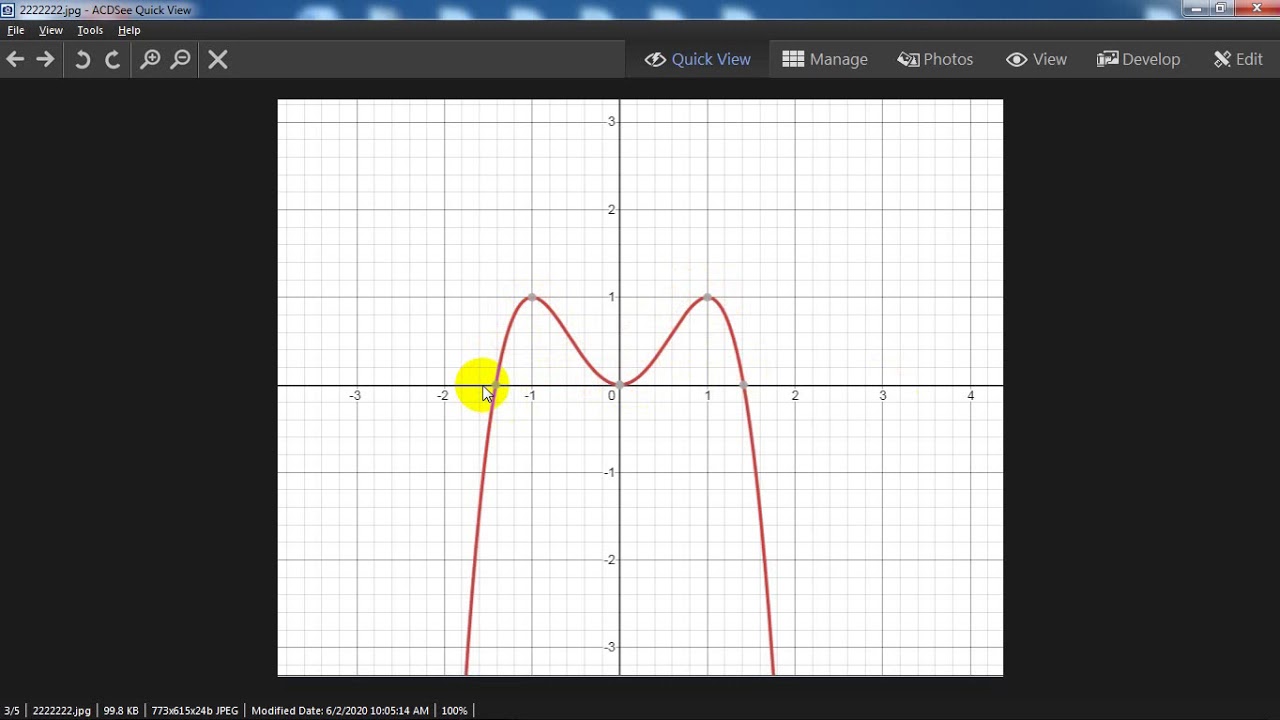This screenshot has width=1280, height=720.
Task: Open the Tools menu
Action: click(90, 30)
